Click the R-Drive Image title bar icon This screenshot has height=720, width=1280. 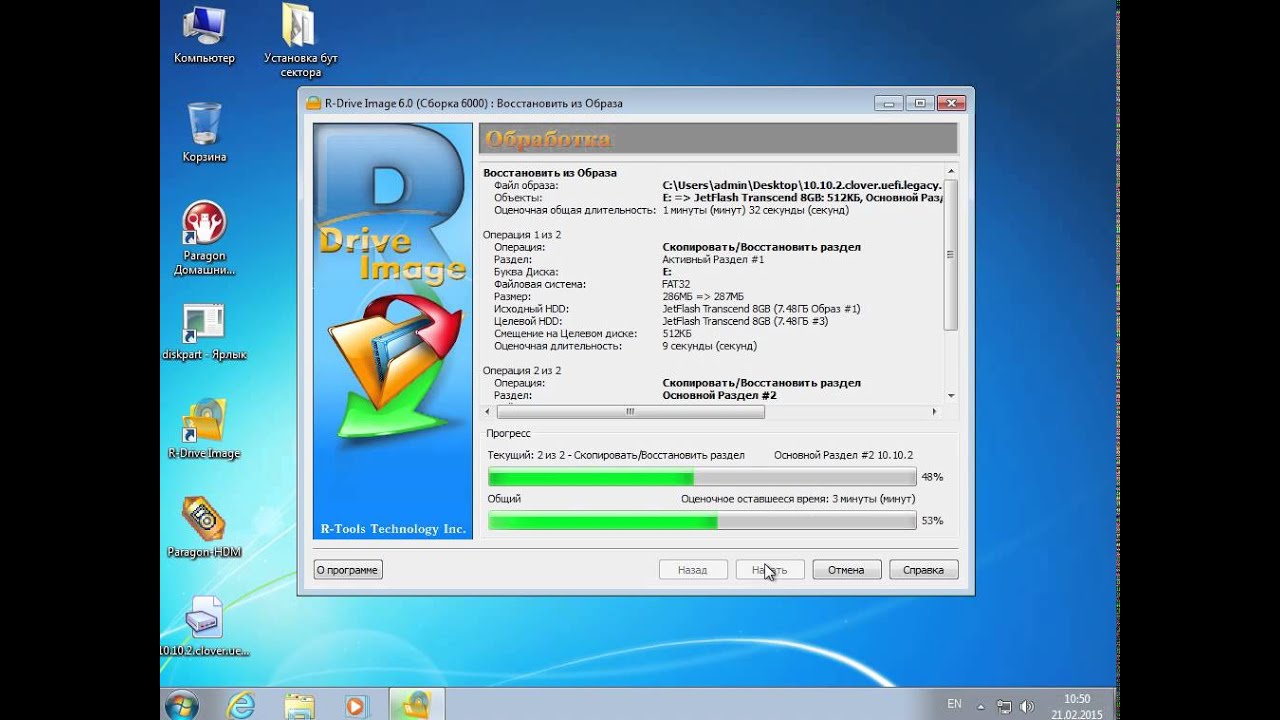[313, 103]
